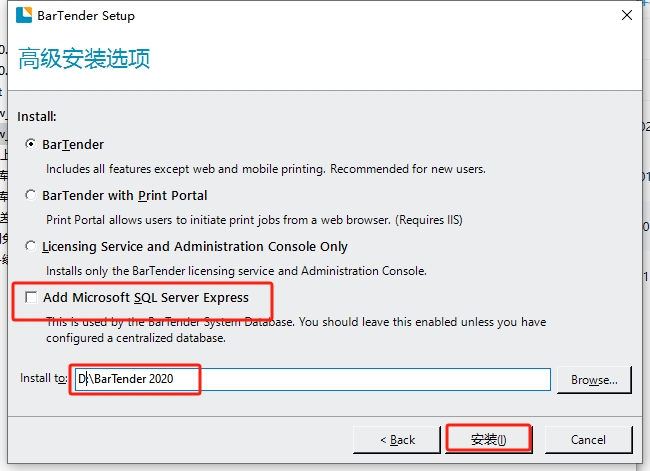Viewport: 650px width, 471px height.
Task: Click the "Requires IIS" Print Portal description
Action: point(254,220)
